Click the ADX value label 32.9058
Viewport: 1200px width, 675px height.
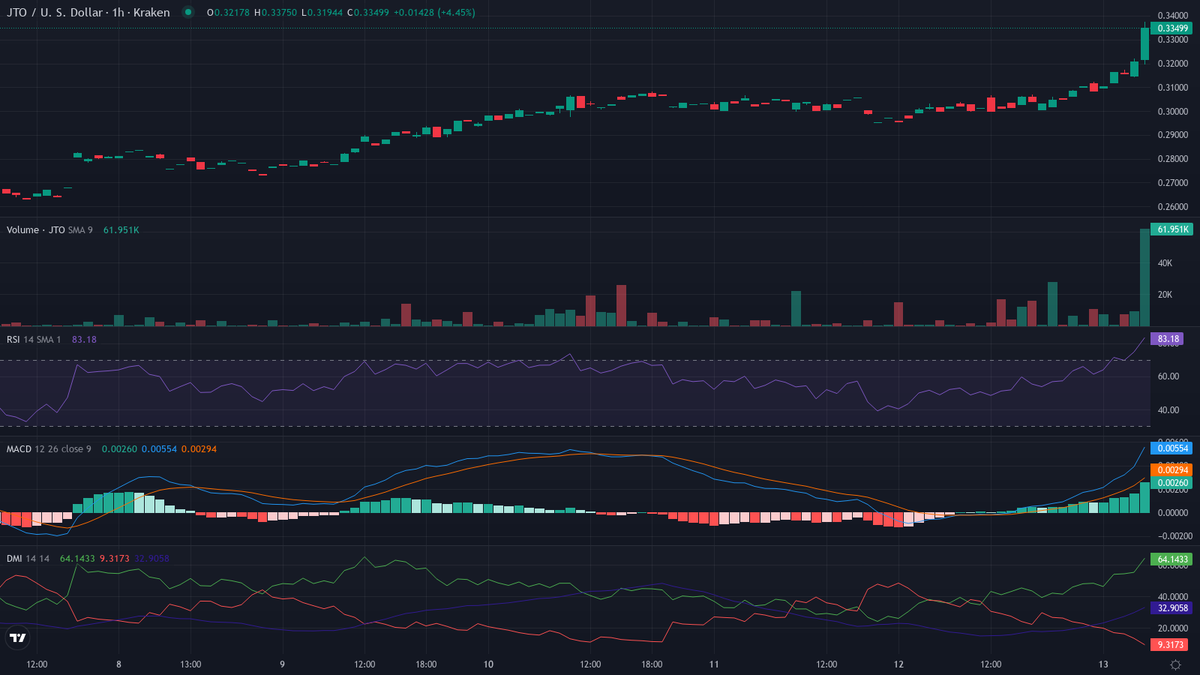tap(1171, 607)
